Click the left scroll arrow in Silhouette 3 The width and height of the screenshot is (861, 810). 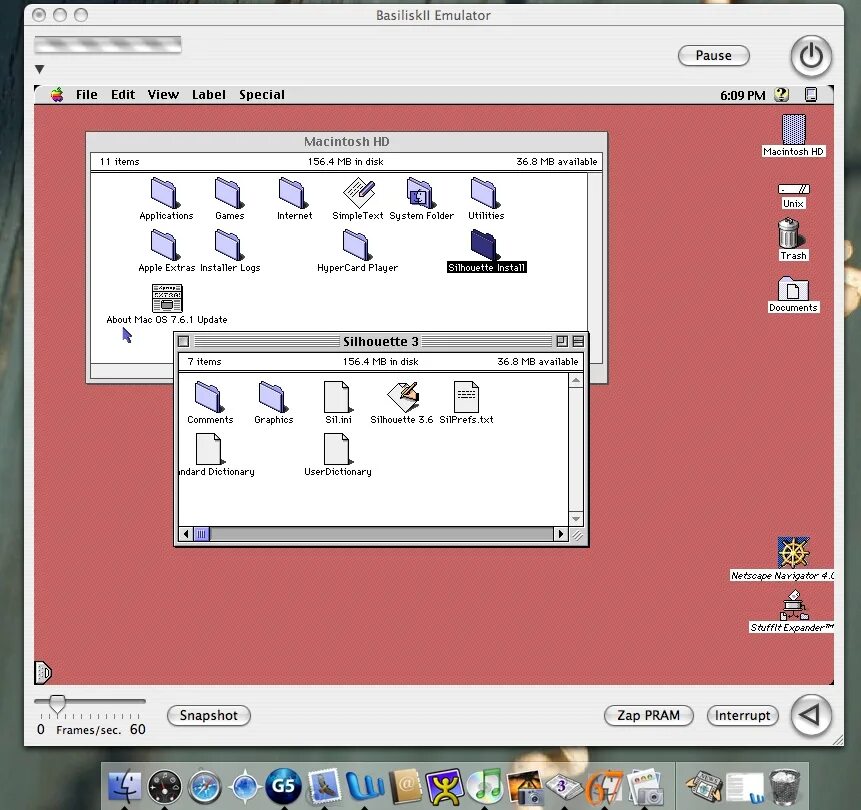click(186, 534)
